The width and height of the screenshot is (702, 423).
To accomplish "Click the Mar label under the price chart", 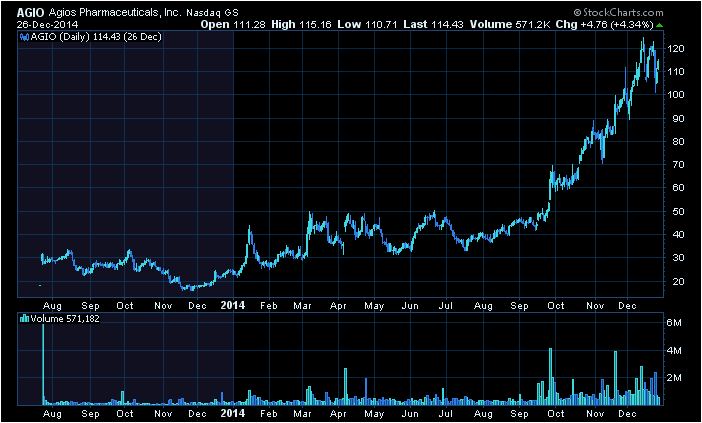I will coord(303,306).
